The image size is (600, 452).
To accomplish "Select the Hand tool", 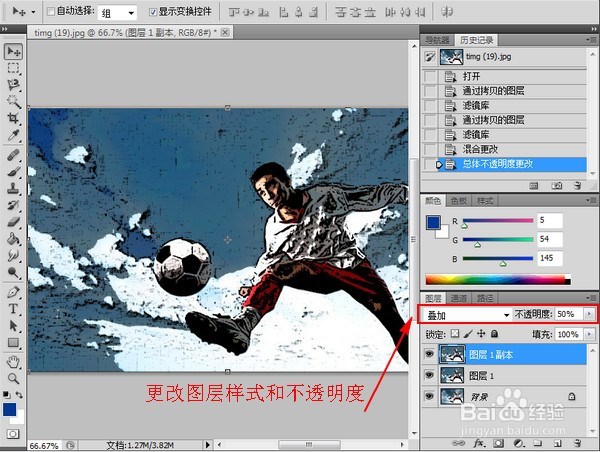I will click(x=13, y=361).
